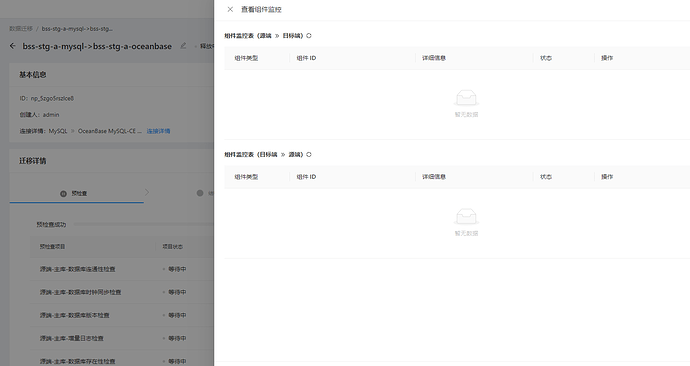
Task: Click the back arrow beside the project title
Action: click(12, 46)
